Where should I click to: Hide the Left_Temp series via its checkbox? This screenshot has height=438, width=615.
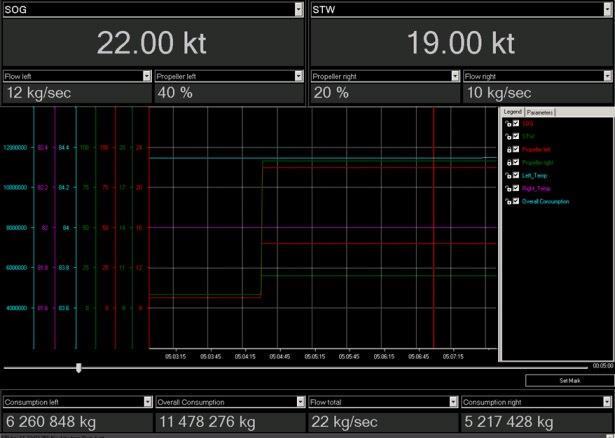pos(517,175)
